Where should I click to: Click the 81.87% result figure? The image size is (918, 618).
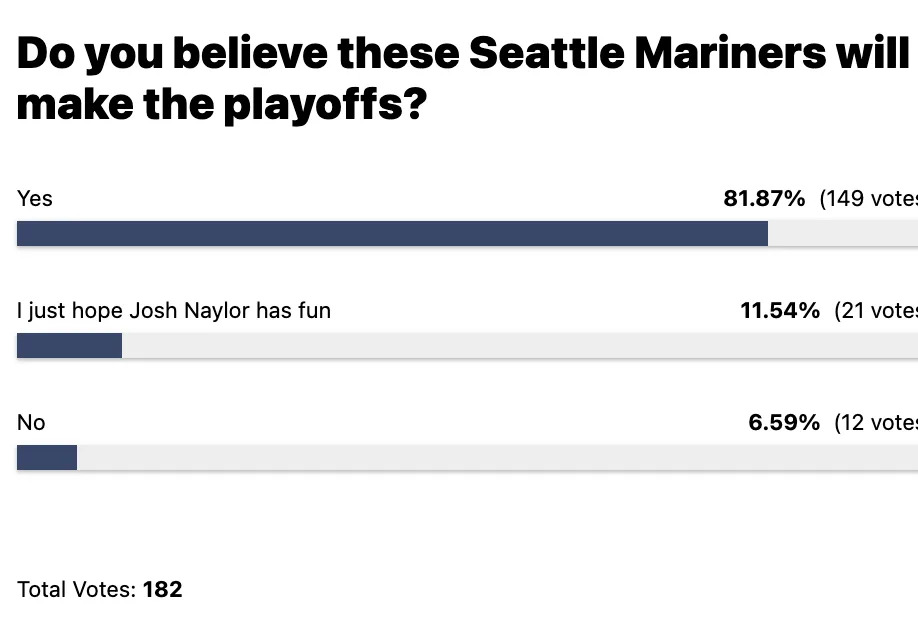pyautogui.click(x=764, y=198)
